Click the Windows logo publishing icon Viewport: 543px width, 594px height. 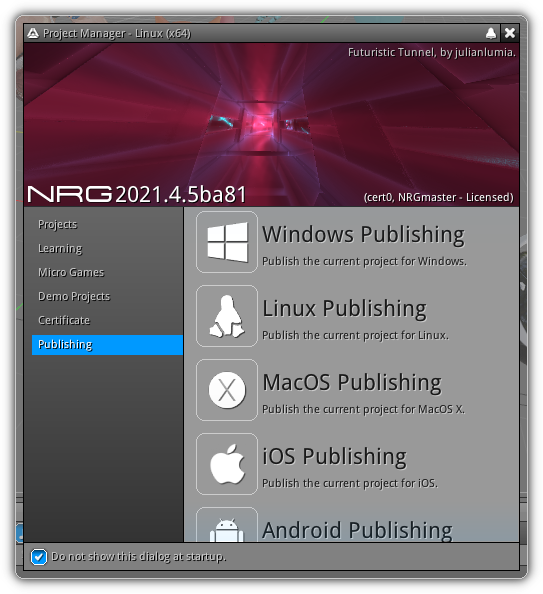coord(227,242)
